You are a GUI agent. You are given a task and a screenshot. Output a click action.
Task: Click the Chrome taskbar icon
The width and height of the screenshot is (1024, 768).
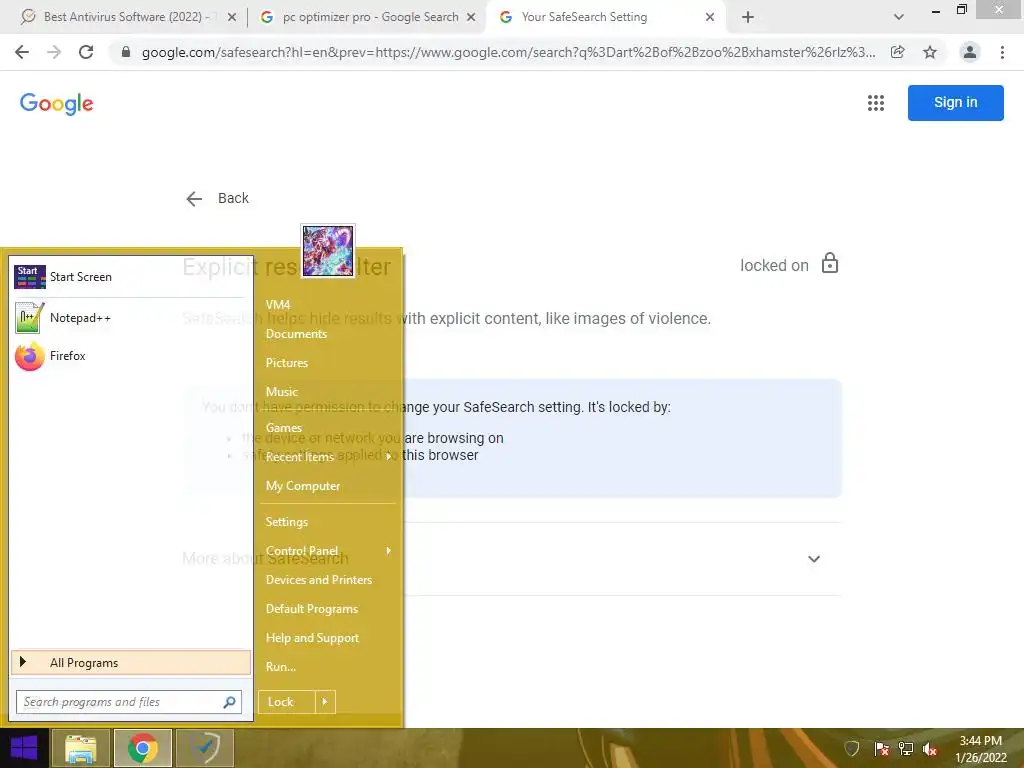pyautogui.click(x=143, y=748)
